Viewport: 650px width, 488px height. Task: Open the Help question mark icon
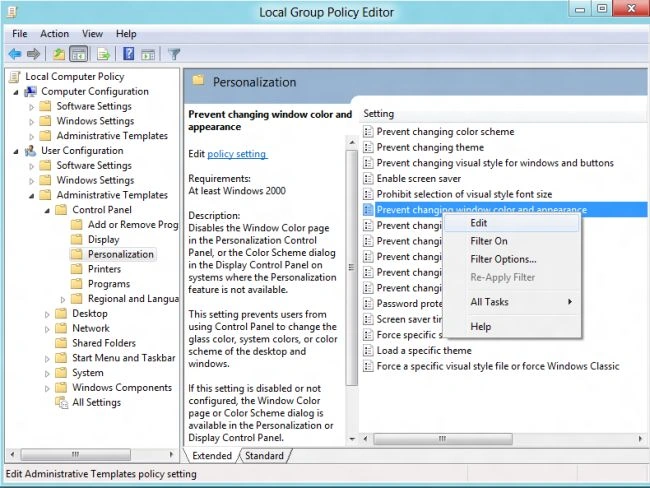coord(129,54)
